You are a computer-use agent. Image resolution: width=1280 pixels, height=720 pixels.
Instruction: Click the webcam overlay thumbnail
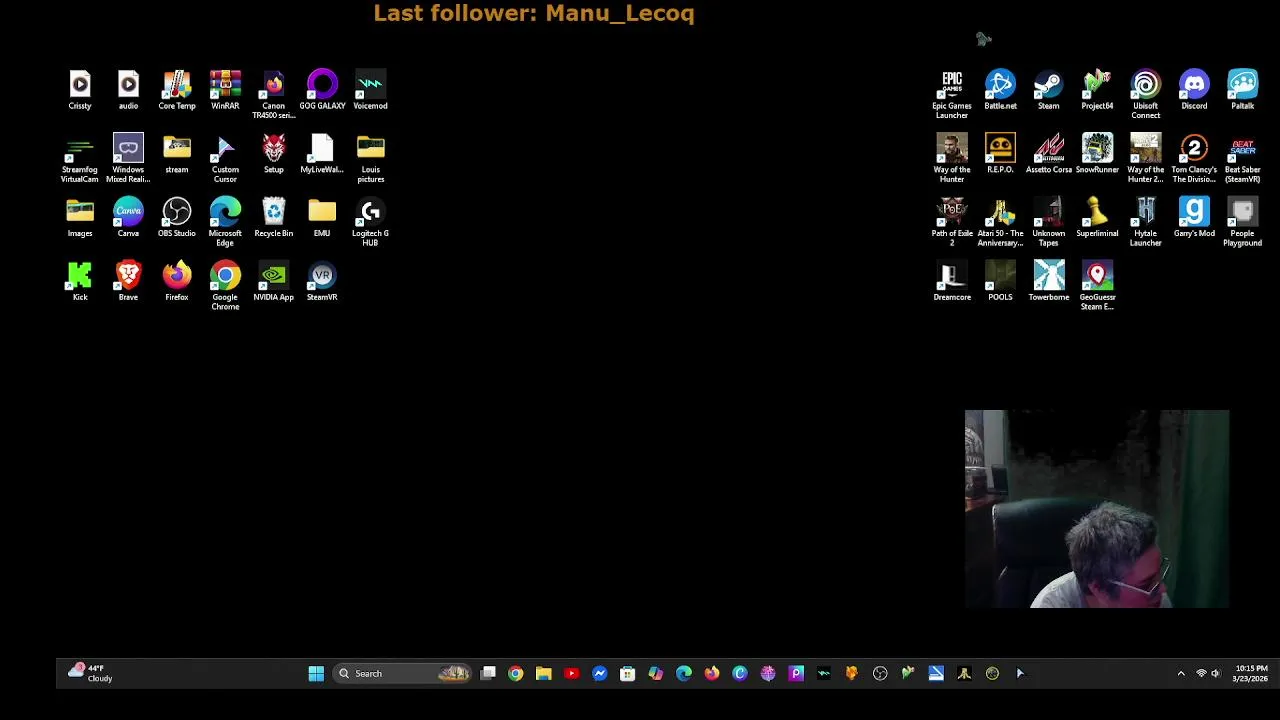click(1097, 508)
